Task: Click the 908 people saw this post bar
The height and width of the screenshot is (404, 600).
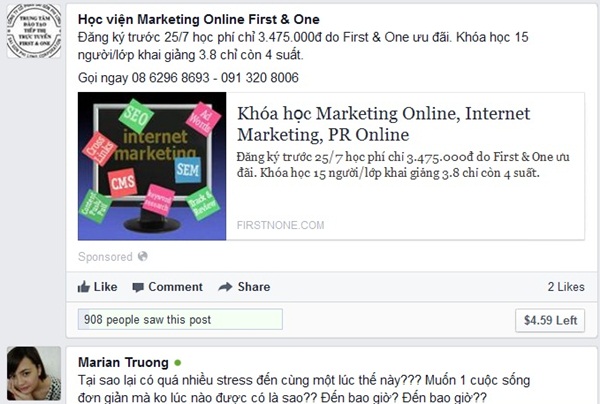Action: pyautogui.click(x=180, y=319)
